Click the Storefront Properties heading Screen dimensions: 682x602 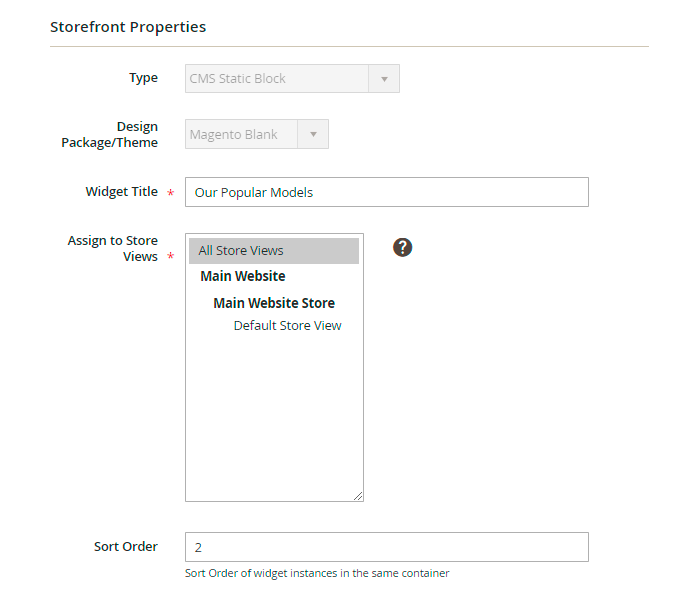[x=128, y=27]
